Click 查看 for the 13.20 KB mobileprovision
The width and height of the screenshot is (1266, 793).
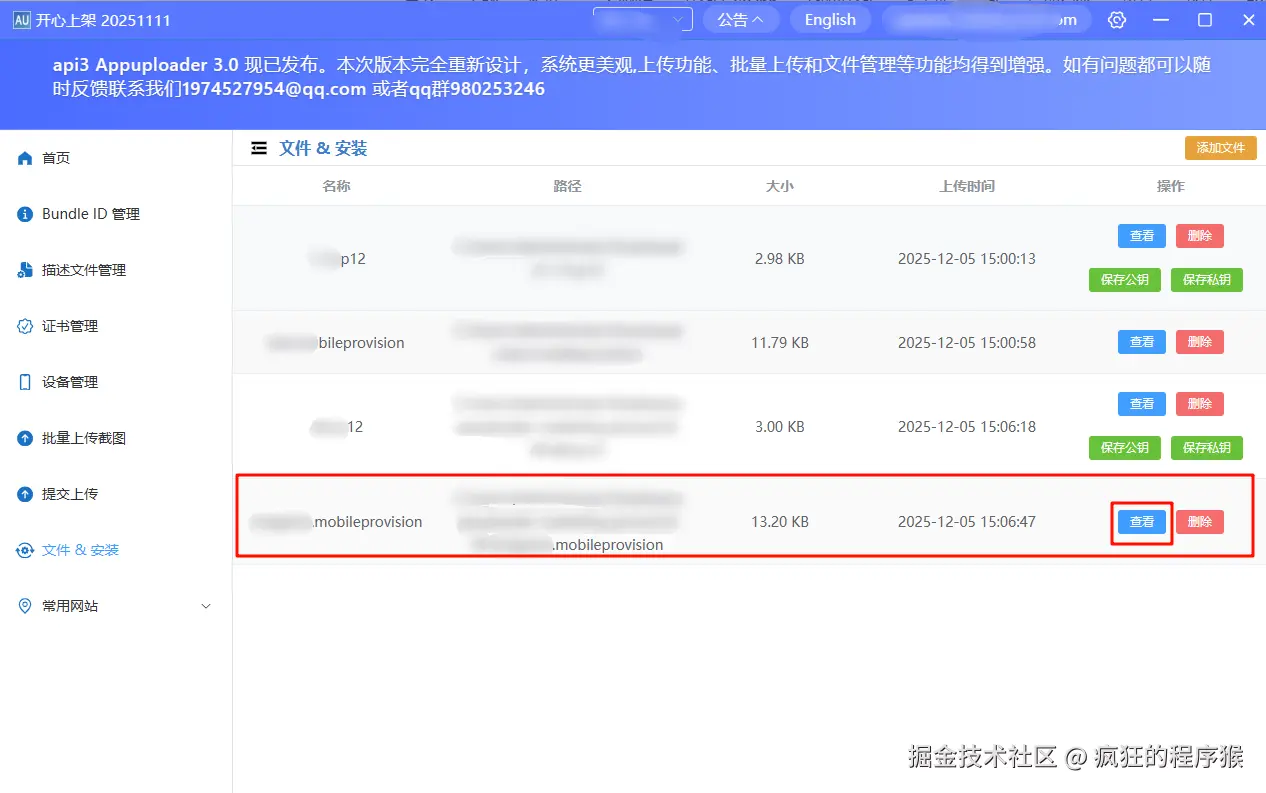point(1142,522)
